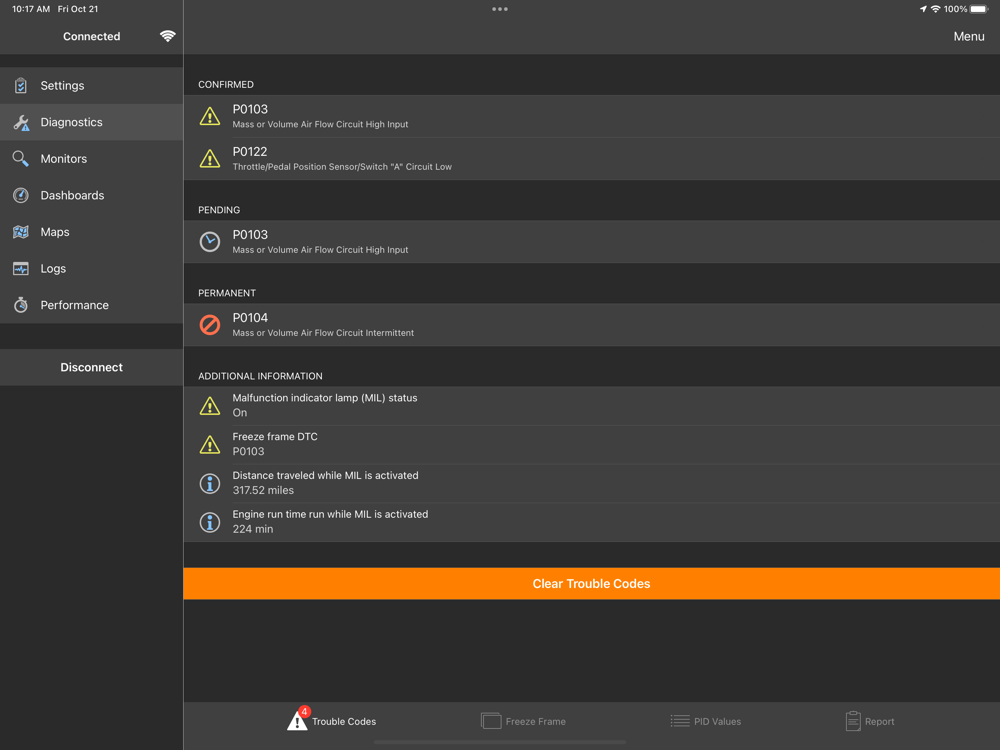Open Logs section label

pyautogui.click(x=53, y=268)
